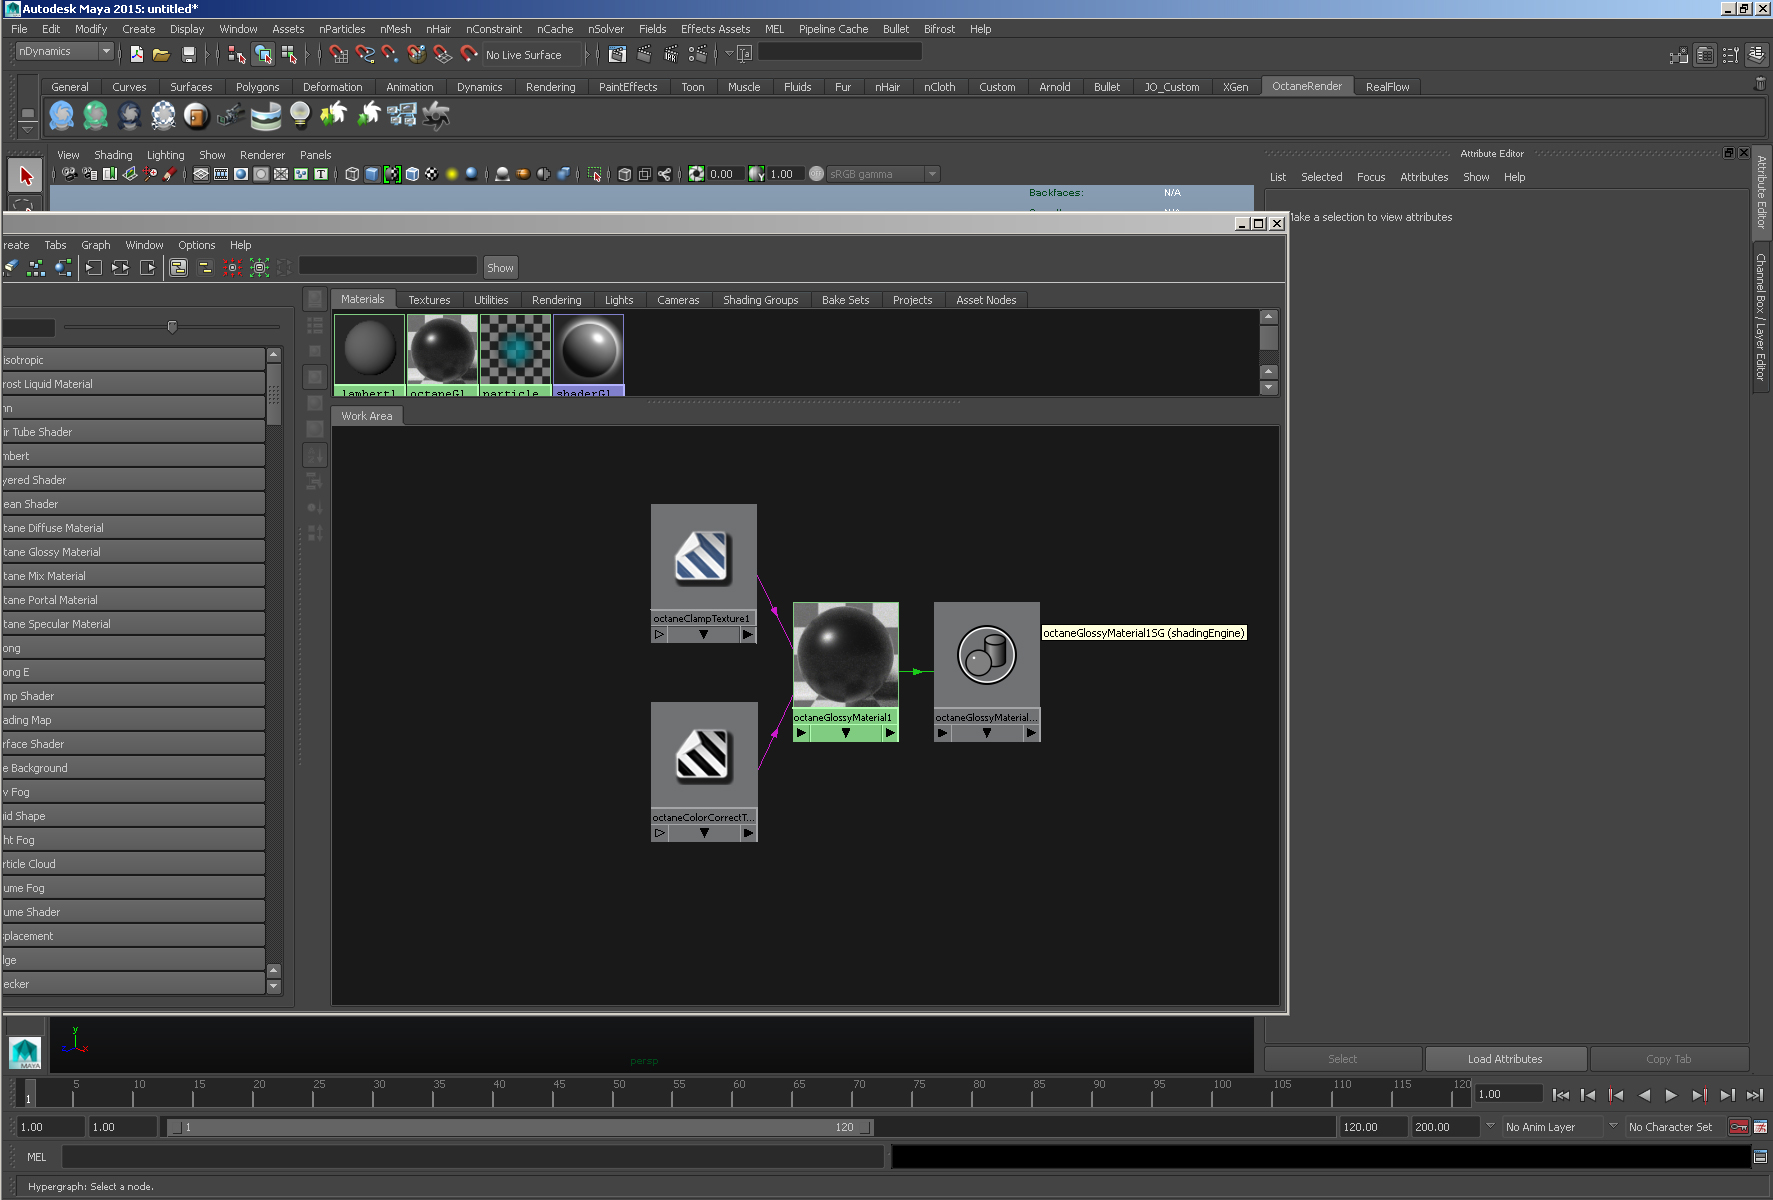Open the Renderer menu in viewport panel

[262, 155]
